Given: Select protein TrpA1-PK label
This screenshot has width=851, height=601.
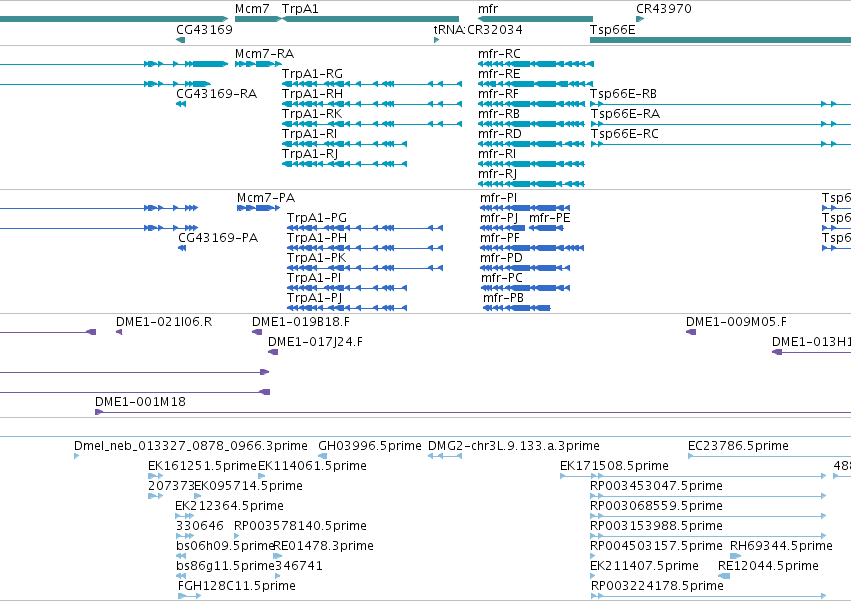Looking at the screenshot, I should [x=316, y=257].
